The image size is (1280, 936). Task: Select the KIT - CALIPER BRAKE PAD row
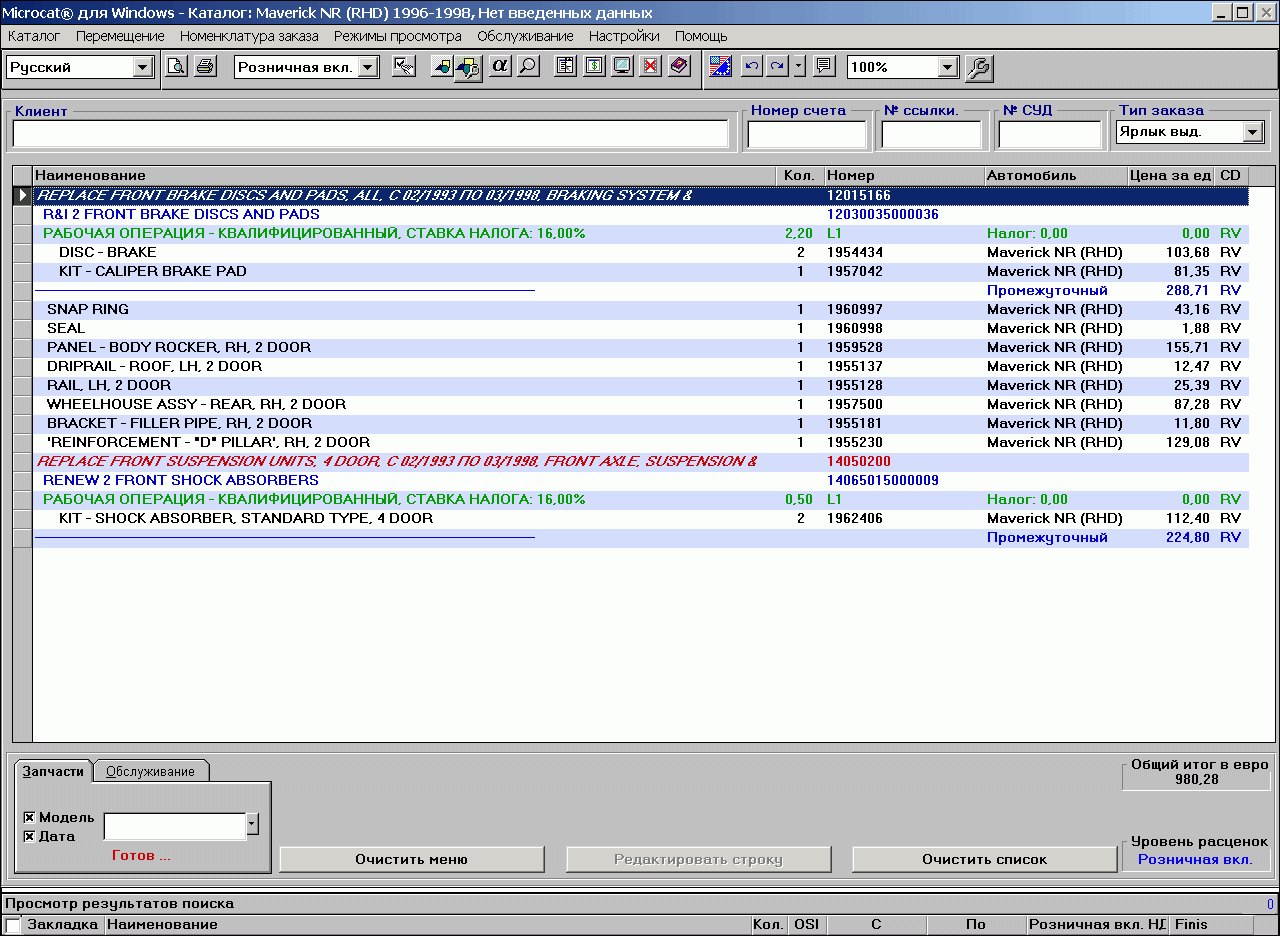[x=641, y=271]
